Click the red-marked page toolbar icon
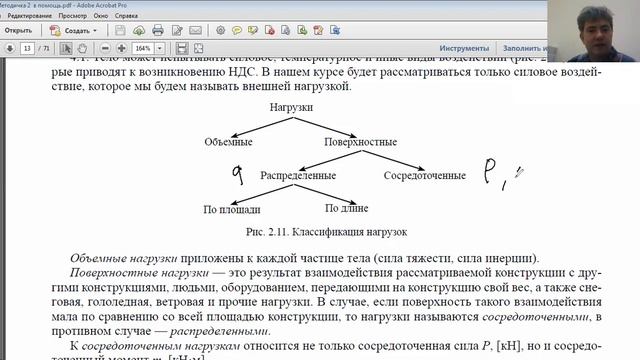640x360 pixels. [x=269, y=31]
